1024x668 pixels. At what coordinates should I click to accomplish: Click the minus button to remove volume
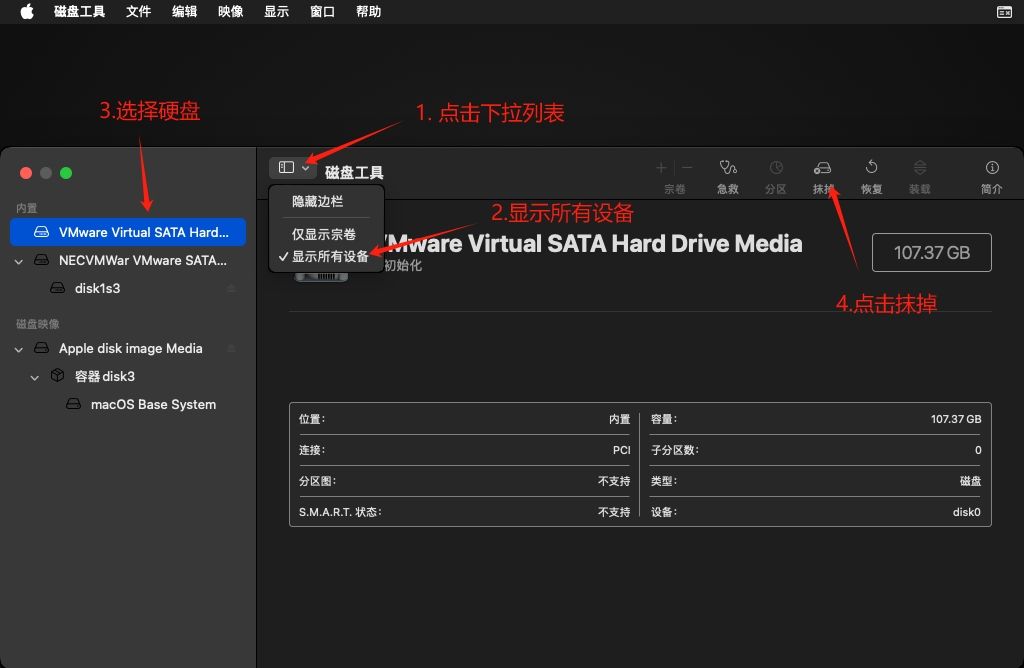coord(687,168)
